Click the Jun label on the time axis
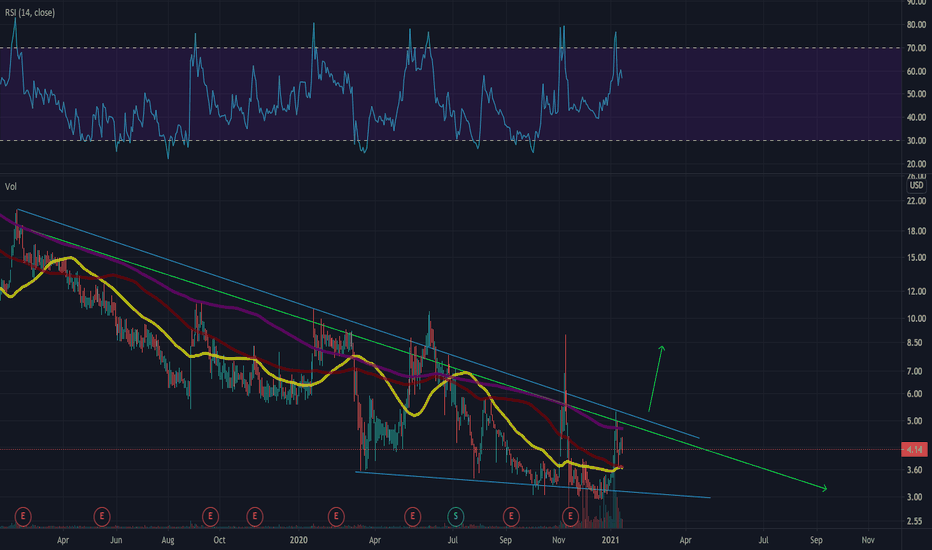Screen dimensions: 932x550 (116, 540)
